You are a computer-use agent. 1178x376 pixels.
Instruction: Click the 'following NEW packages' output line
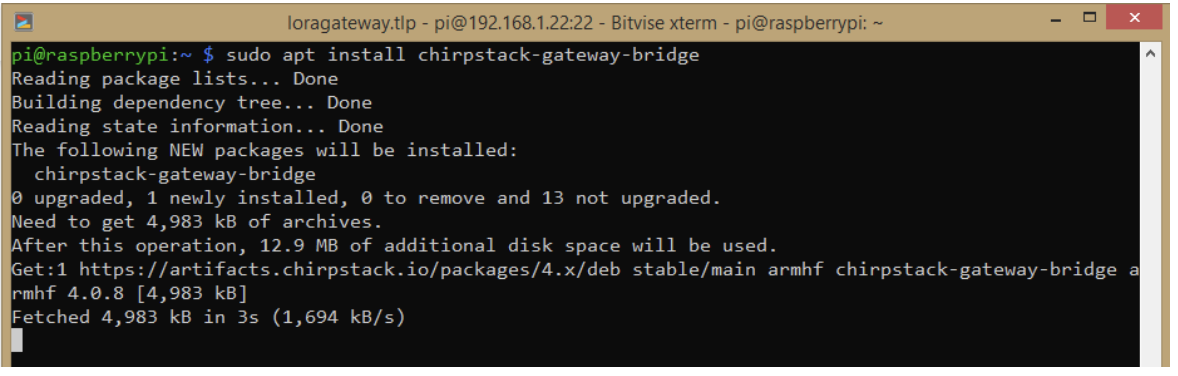(264, 150)
